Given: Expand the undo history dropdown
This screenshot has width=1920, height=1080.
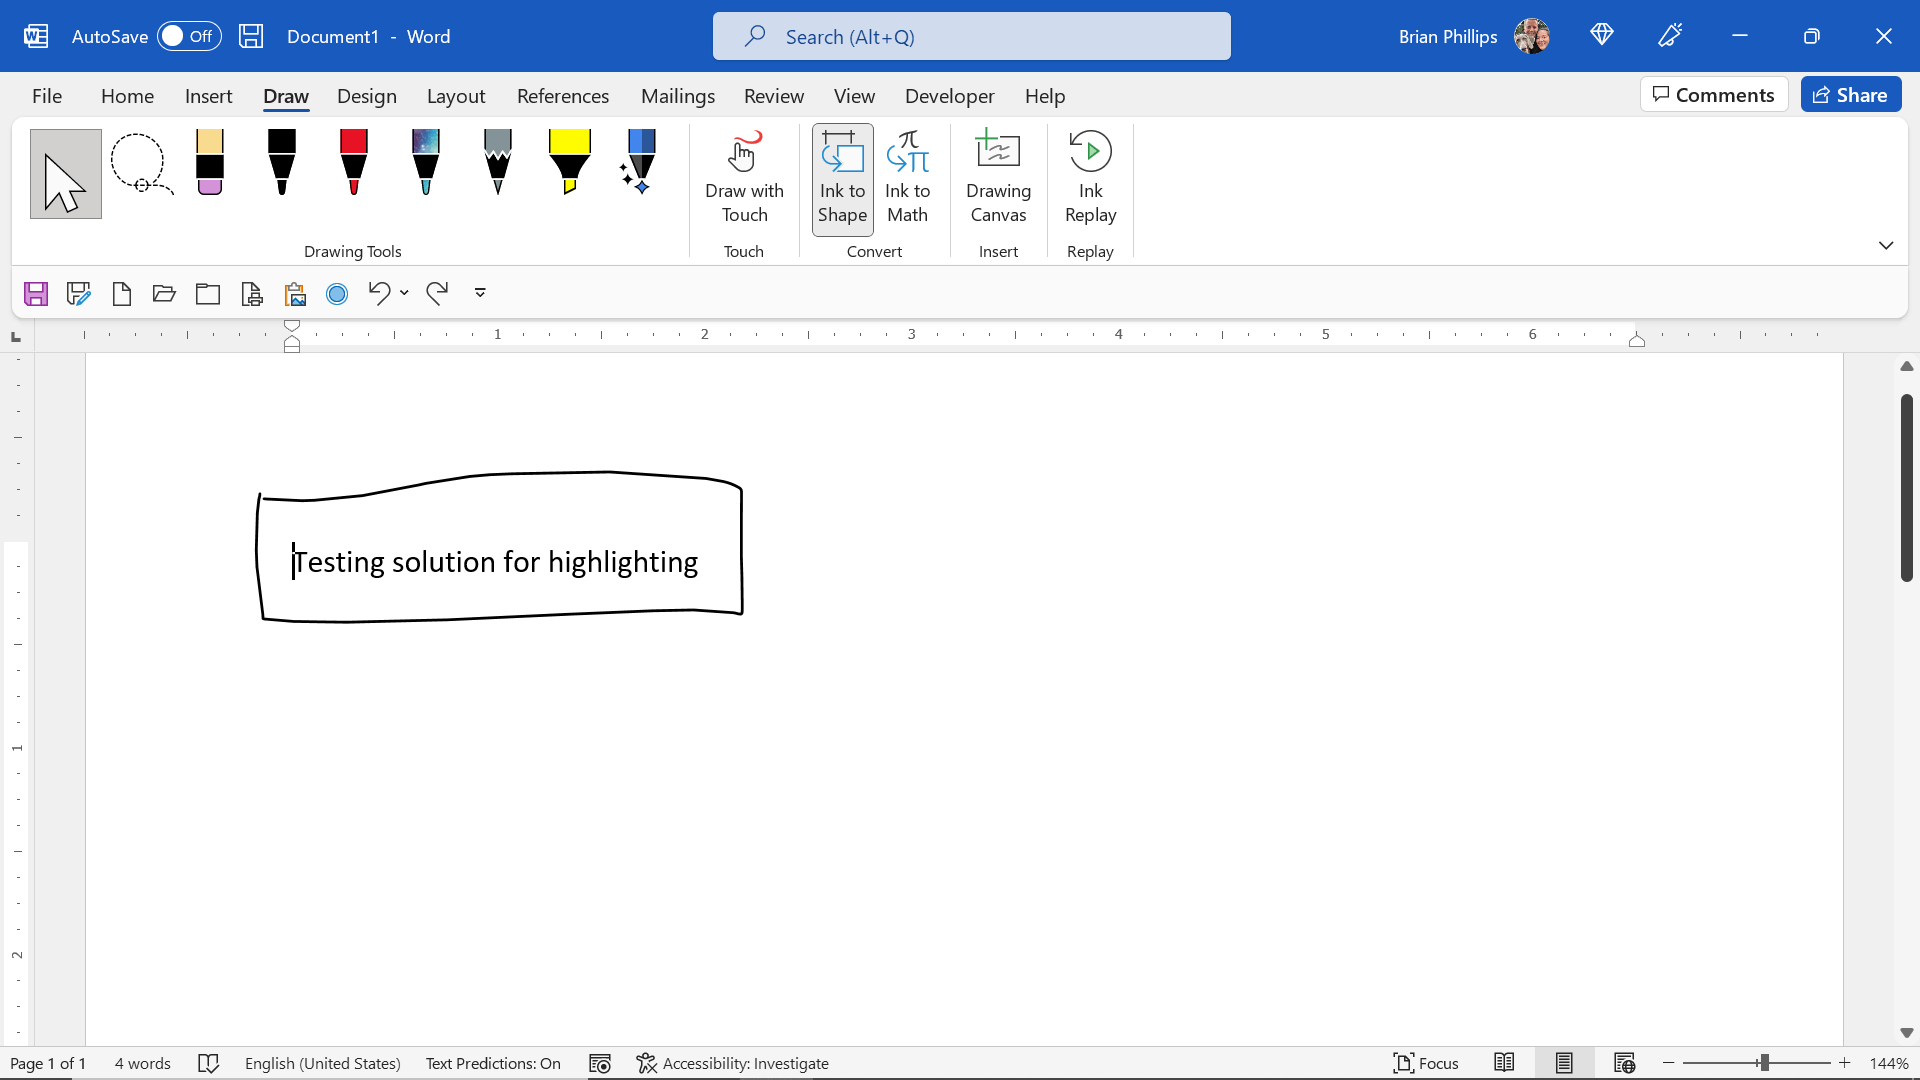Looking at the screenshot, I should click(x=403, y=293).
